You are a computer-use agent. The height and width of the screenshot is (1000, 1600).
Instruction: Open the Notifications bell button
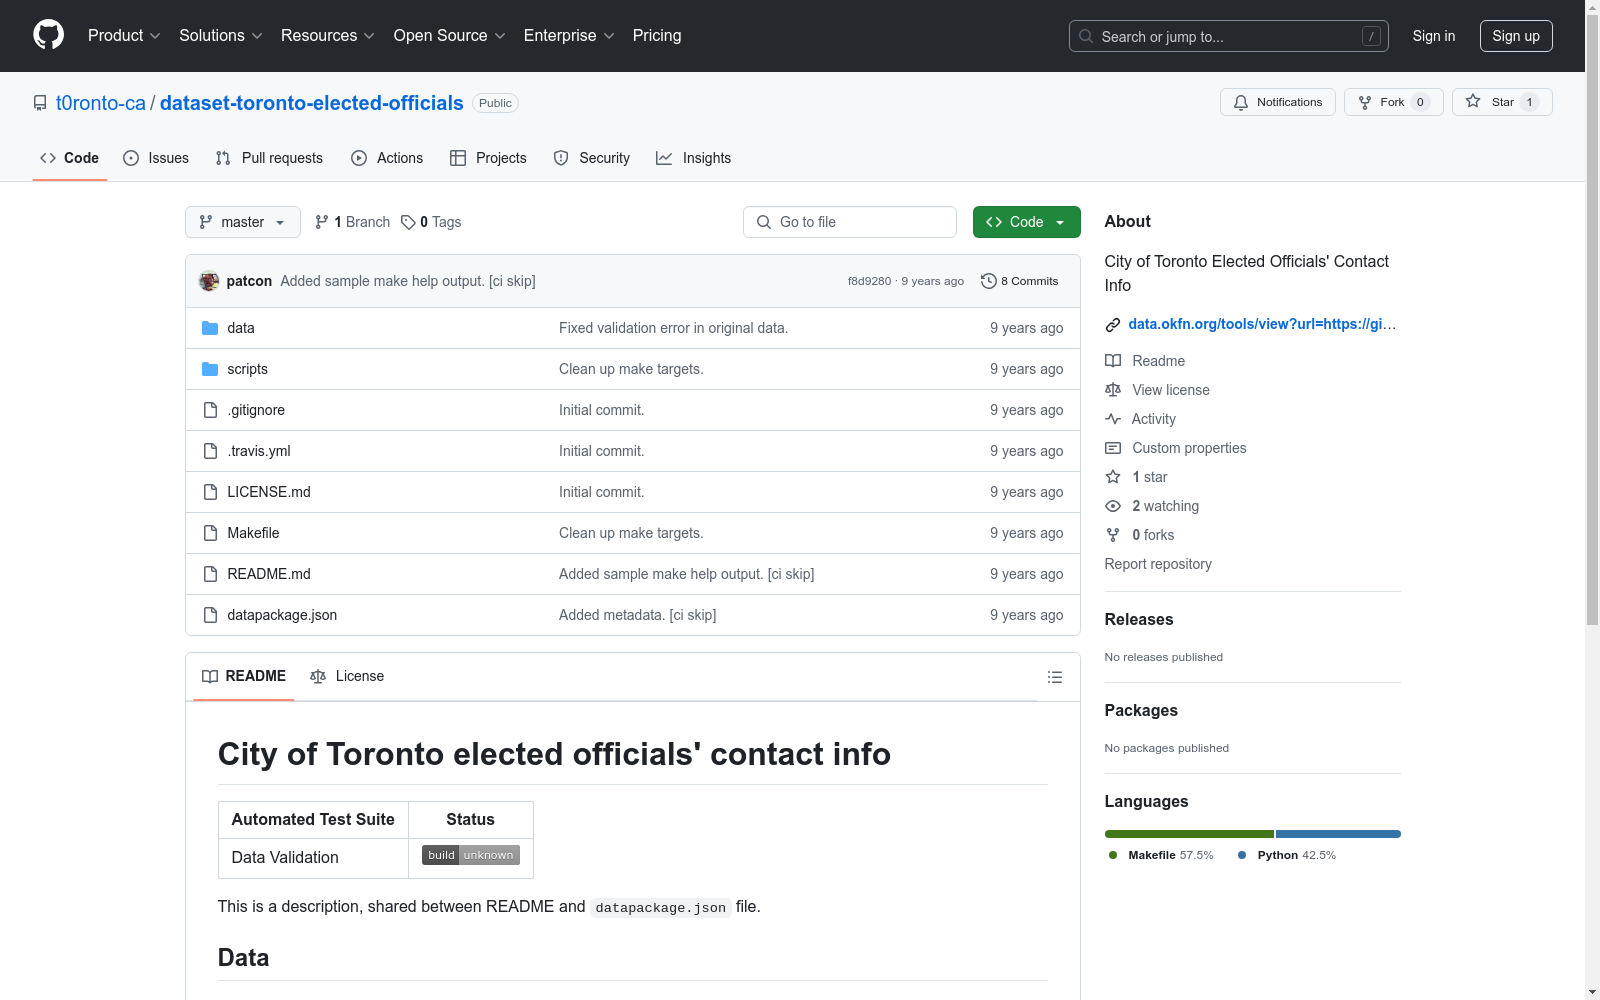(x=1278, y=102)
